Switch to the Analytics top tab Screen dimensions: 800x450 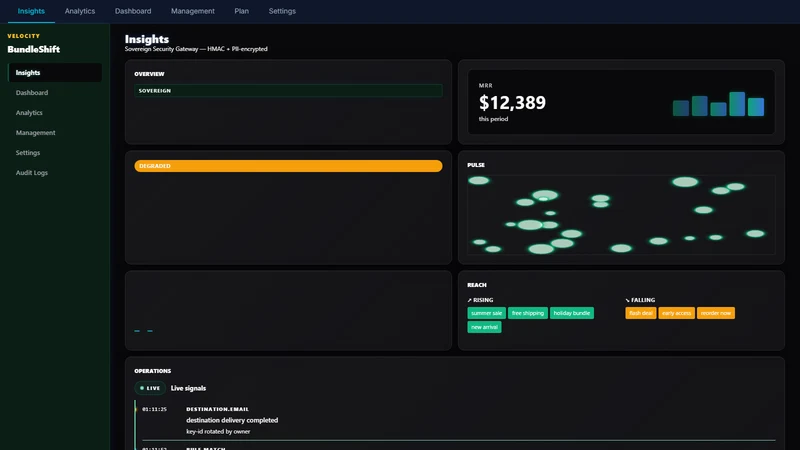coord(80,11)
